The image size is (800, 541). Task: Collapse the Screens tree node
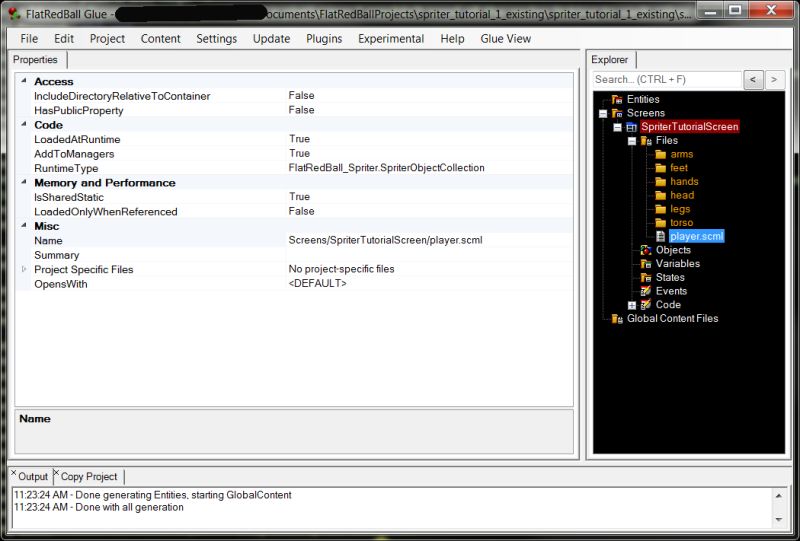click(x=603, y=113)
